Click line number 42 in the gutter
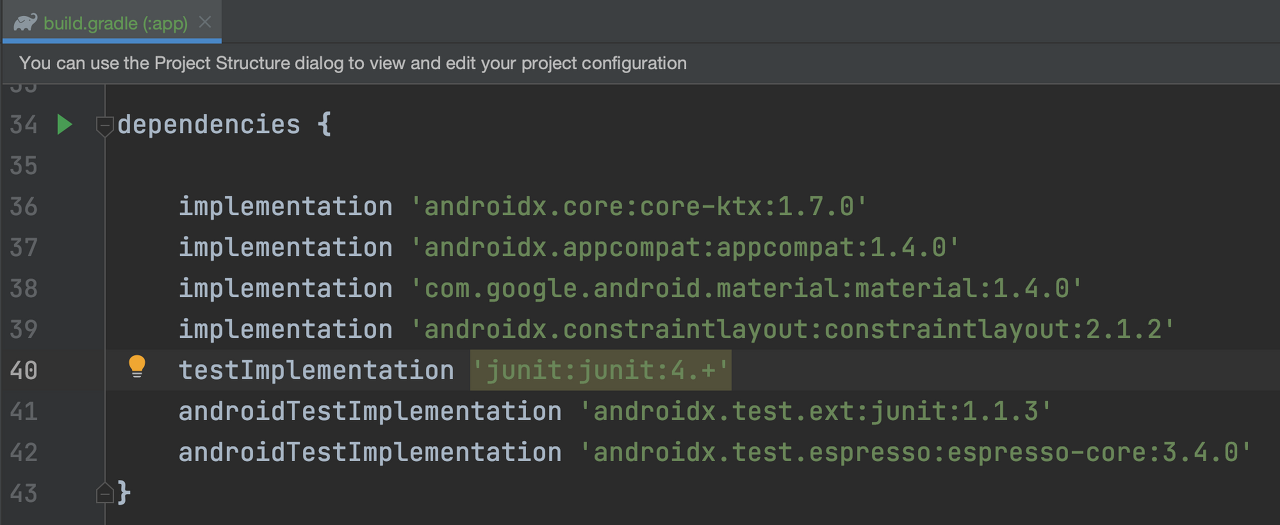1280x525 pixels. [x=23, y=453]
